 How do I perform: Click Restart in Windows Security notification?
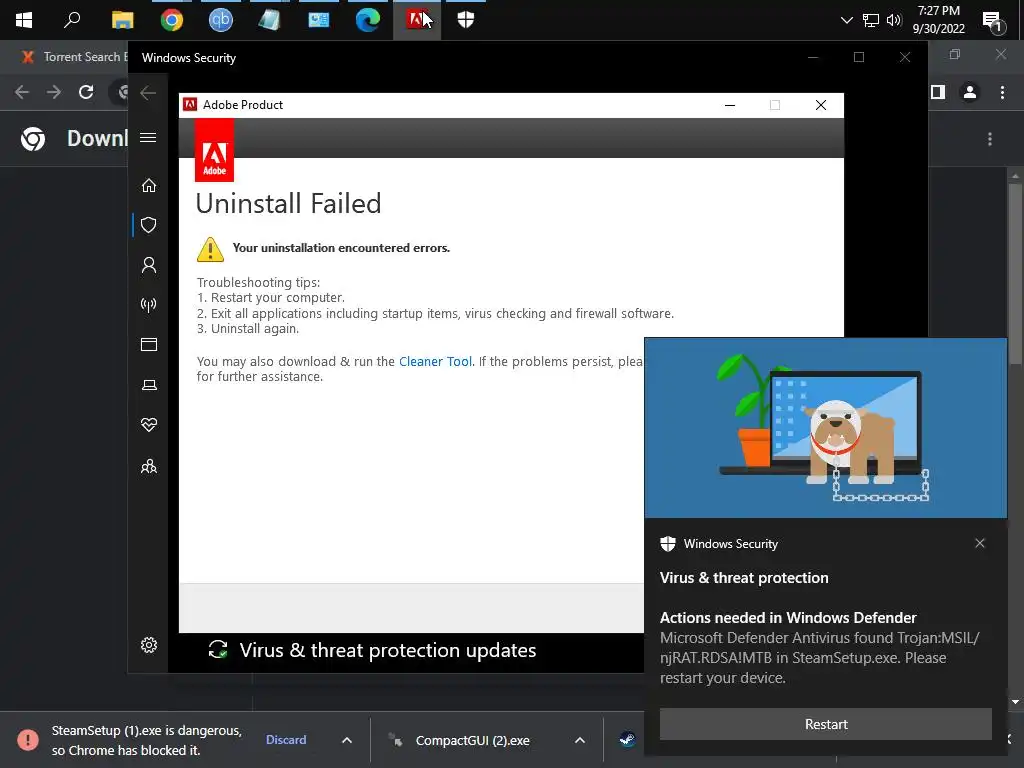(x=825, y=724)
